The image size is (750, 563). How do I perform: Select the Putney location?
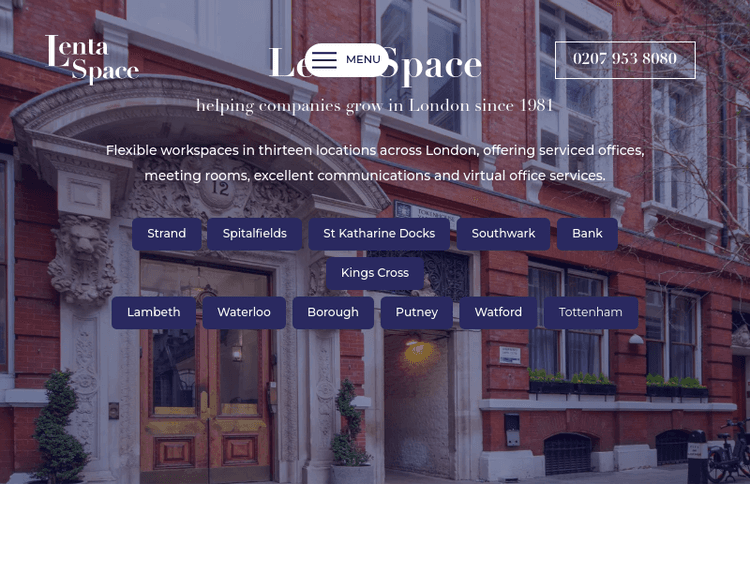(x=416, y=313)
